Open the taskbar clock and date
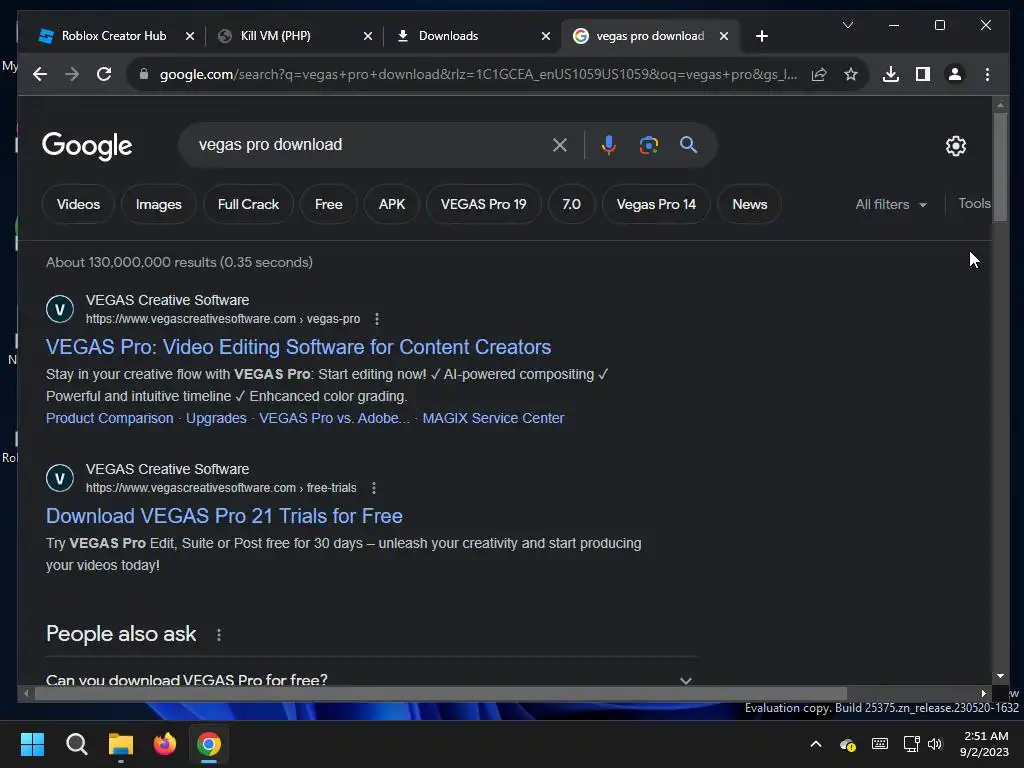This screenshot has height=768, width=1024. click(x=985, y=744)
